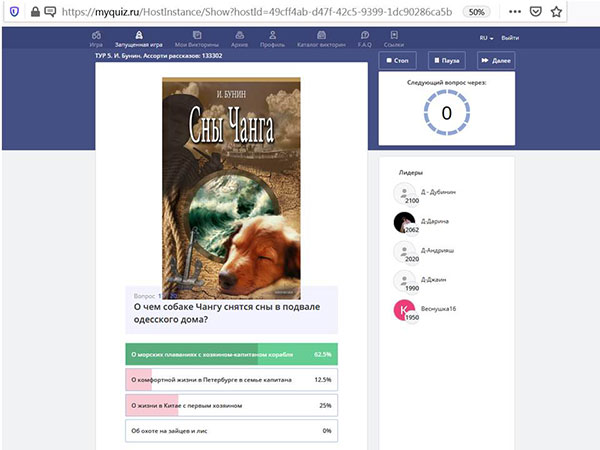The width and height of the screenshot is (600, 450).
Task: Open Игра section in top navigation
Action: click(96, 40)
